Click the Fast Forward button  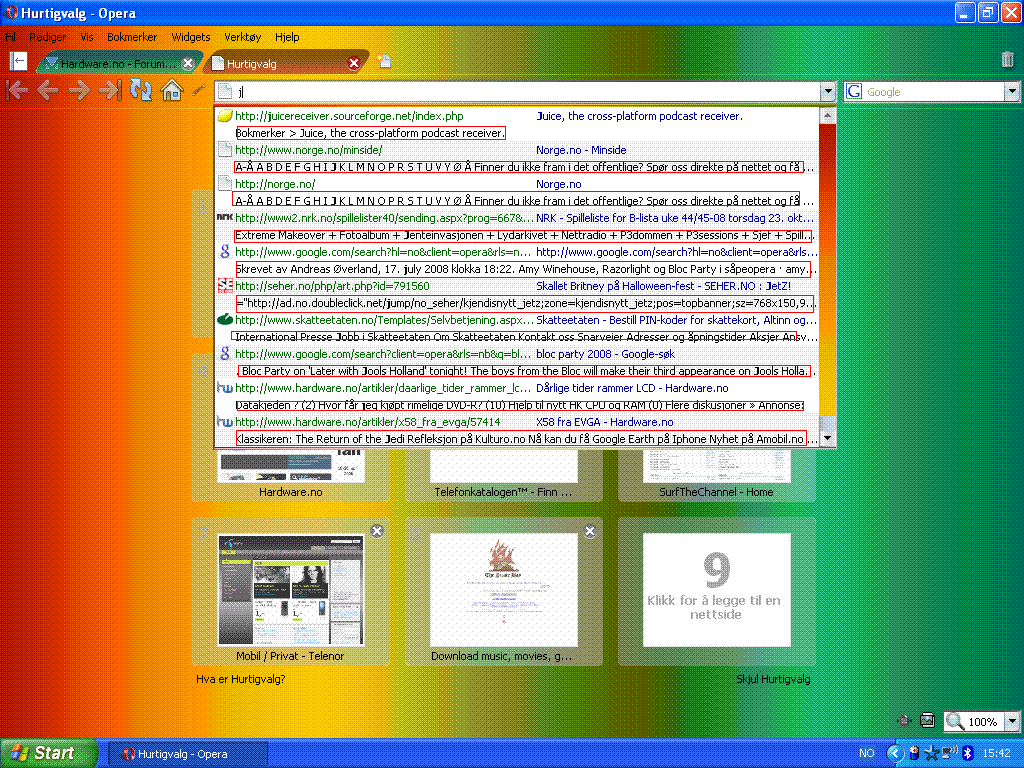click(110, 90)
